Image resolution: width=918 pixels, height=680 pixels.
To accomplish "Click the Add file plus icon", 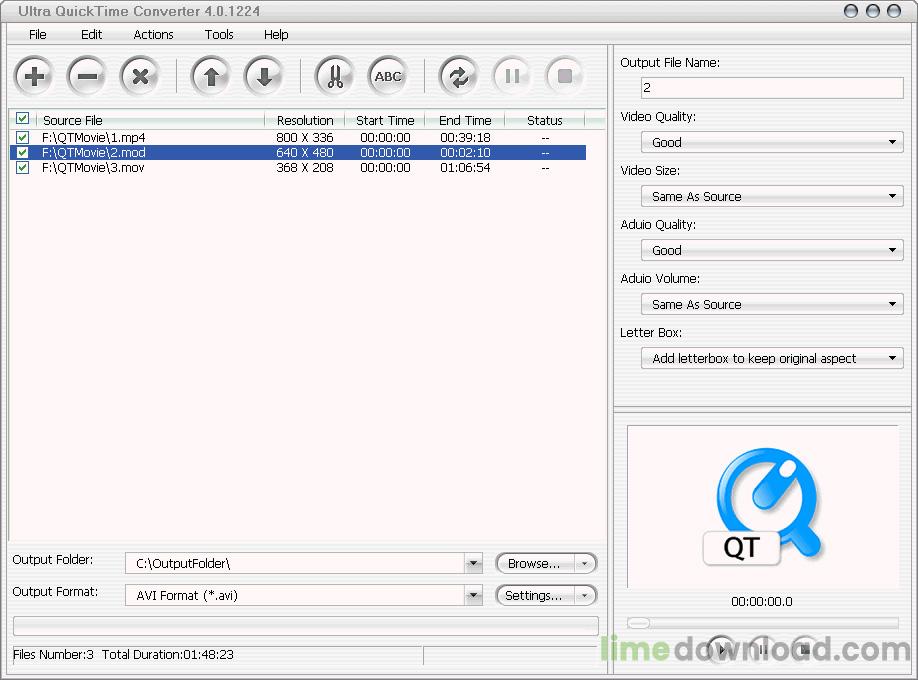I will pyautogui.click(x=34, y=76).
